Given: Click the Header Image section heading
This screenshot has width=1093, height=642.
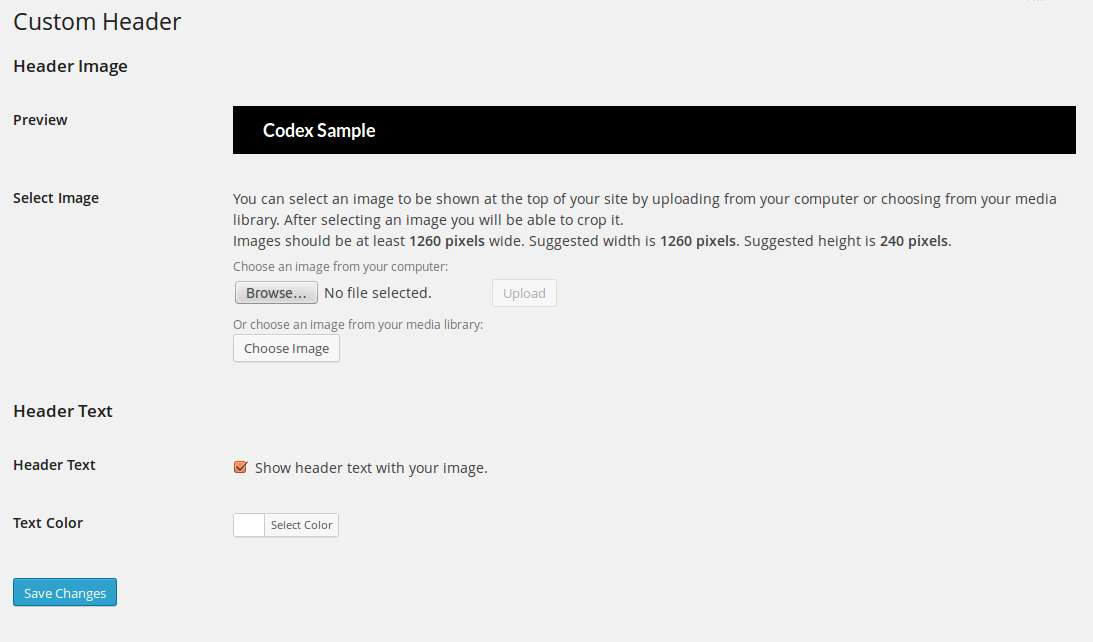Looking at the screenshot, I should click(x=70, y=66).
